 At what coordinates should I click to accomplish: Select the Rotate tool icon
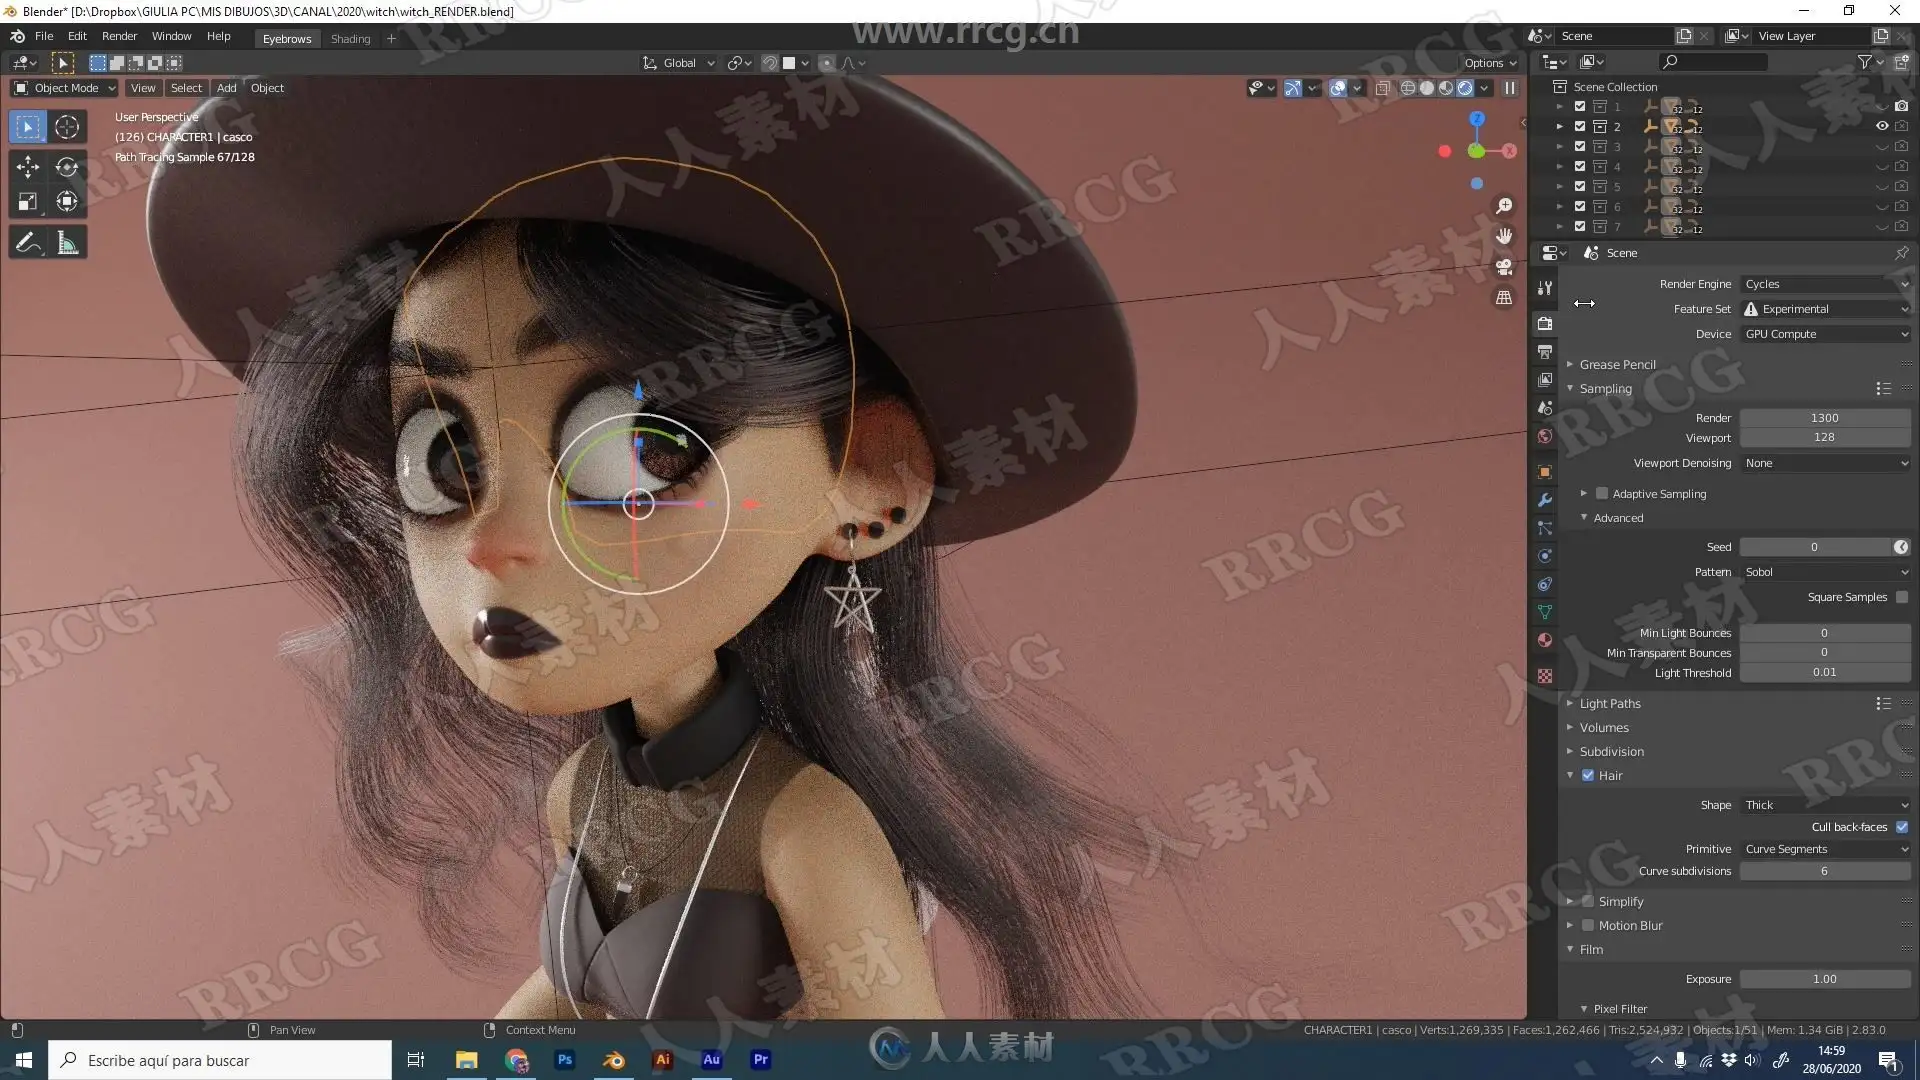click(x=67, y=167)
